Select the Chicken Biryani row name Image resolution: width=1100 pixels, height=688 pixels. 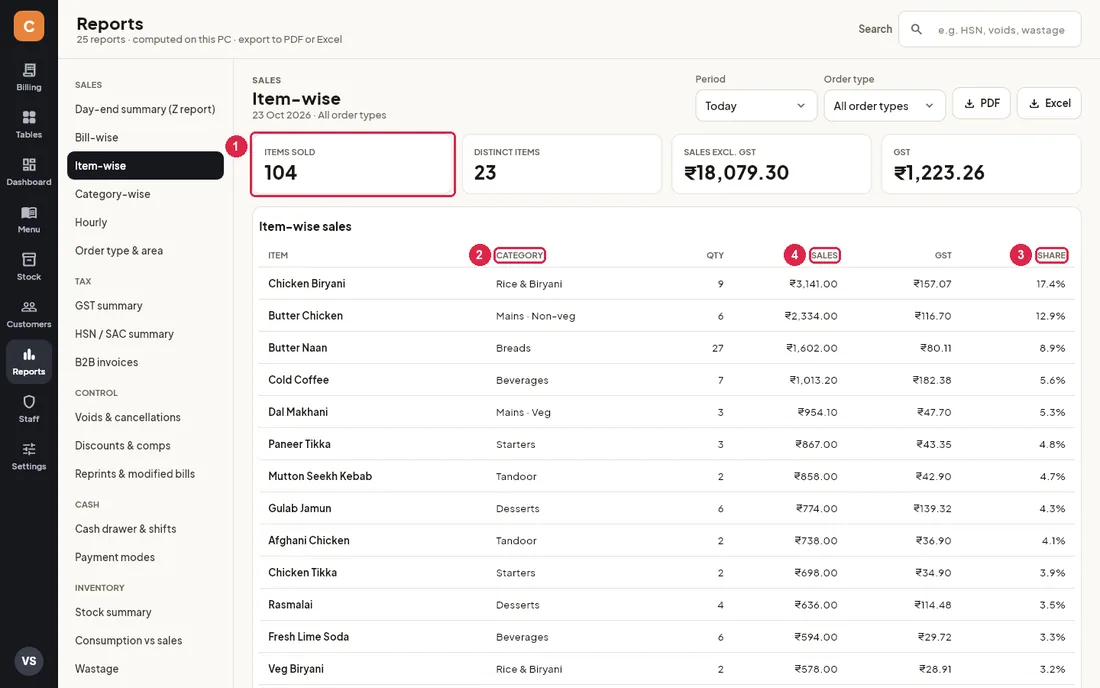tap(307, 283)
